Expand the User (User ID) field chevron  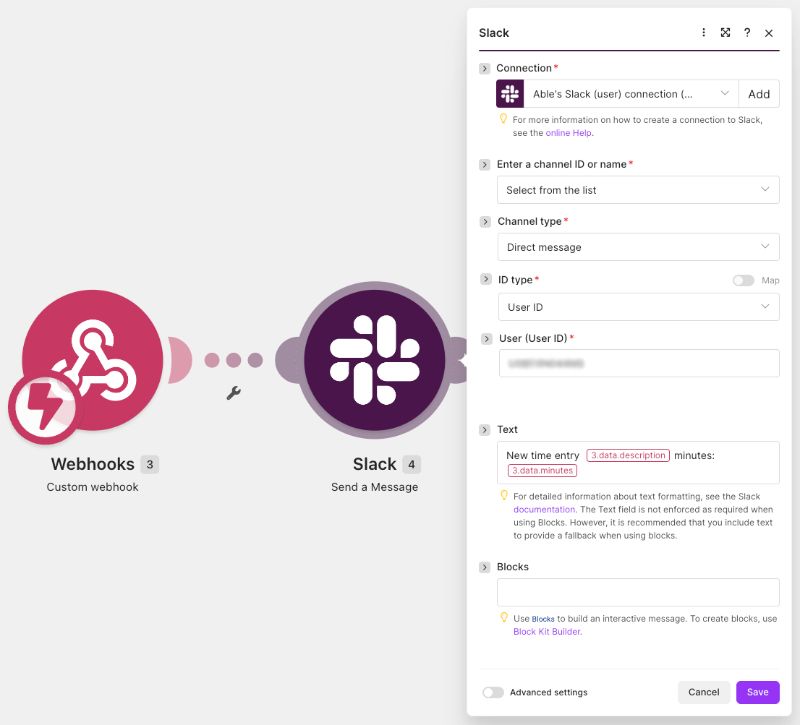tap(486, 338)
